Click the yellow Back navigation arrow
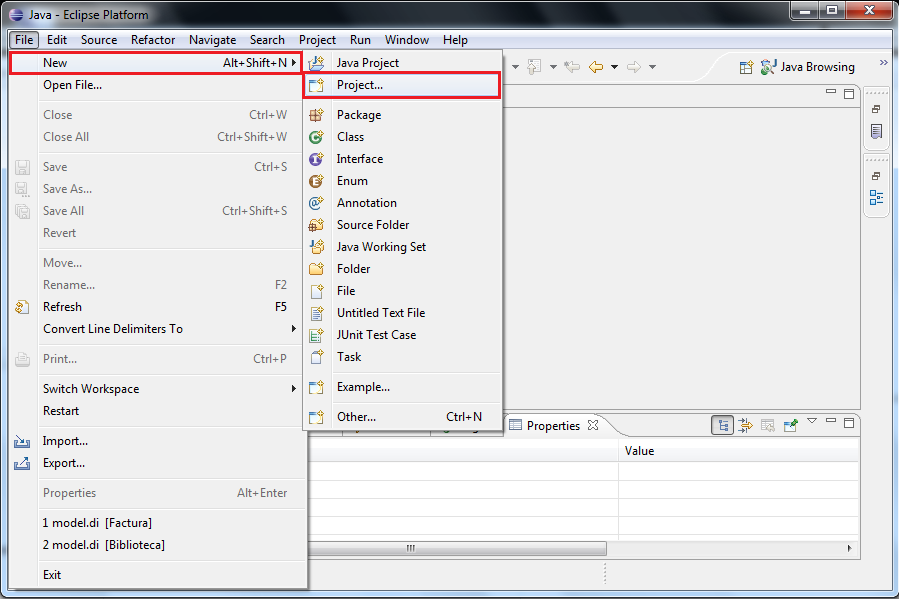The image size is (899, 599). point(596,67)
